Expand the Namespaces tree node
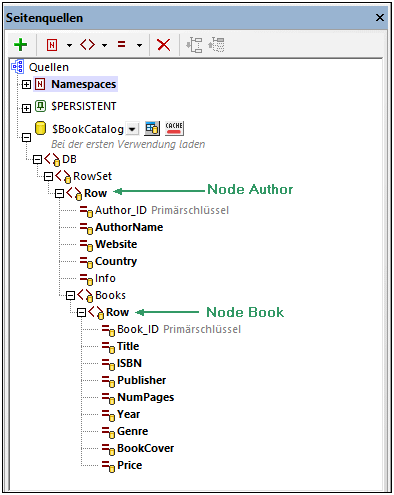Viewport: 394px width, 495px height. [26, 84]
